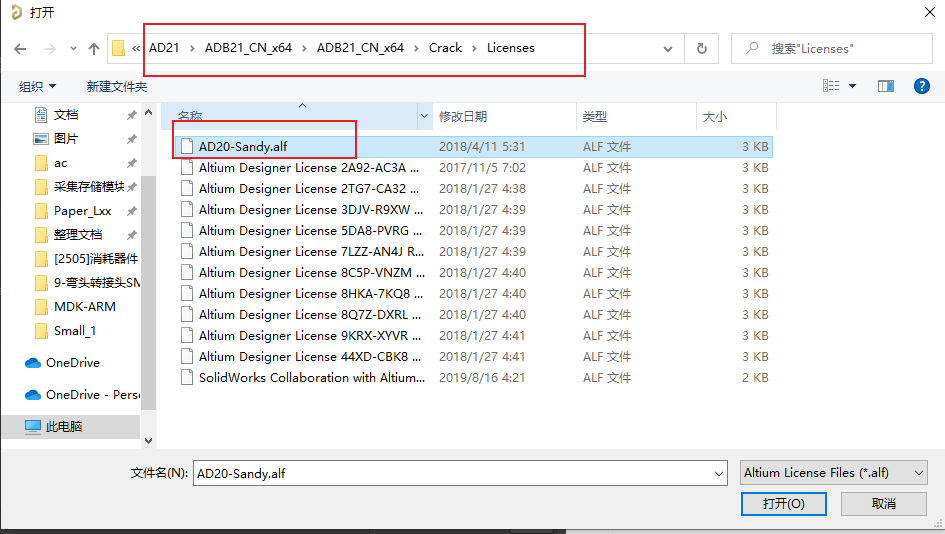The image size is (945, 534).
Task: Select Altium Designer License 3DJV-R9XW file
Action: pos(311,210)
